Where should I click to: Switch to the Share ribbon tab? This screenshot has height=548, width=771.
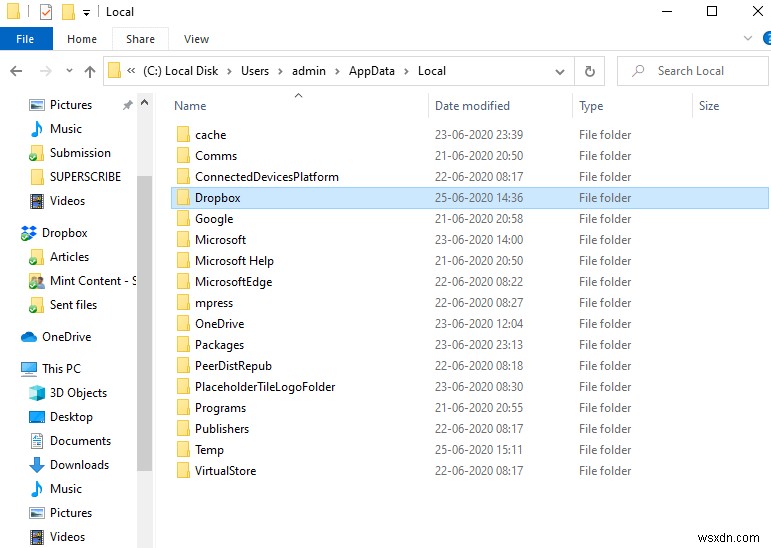(x=140, y=39)
